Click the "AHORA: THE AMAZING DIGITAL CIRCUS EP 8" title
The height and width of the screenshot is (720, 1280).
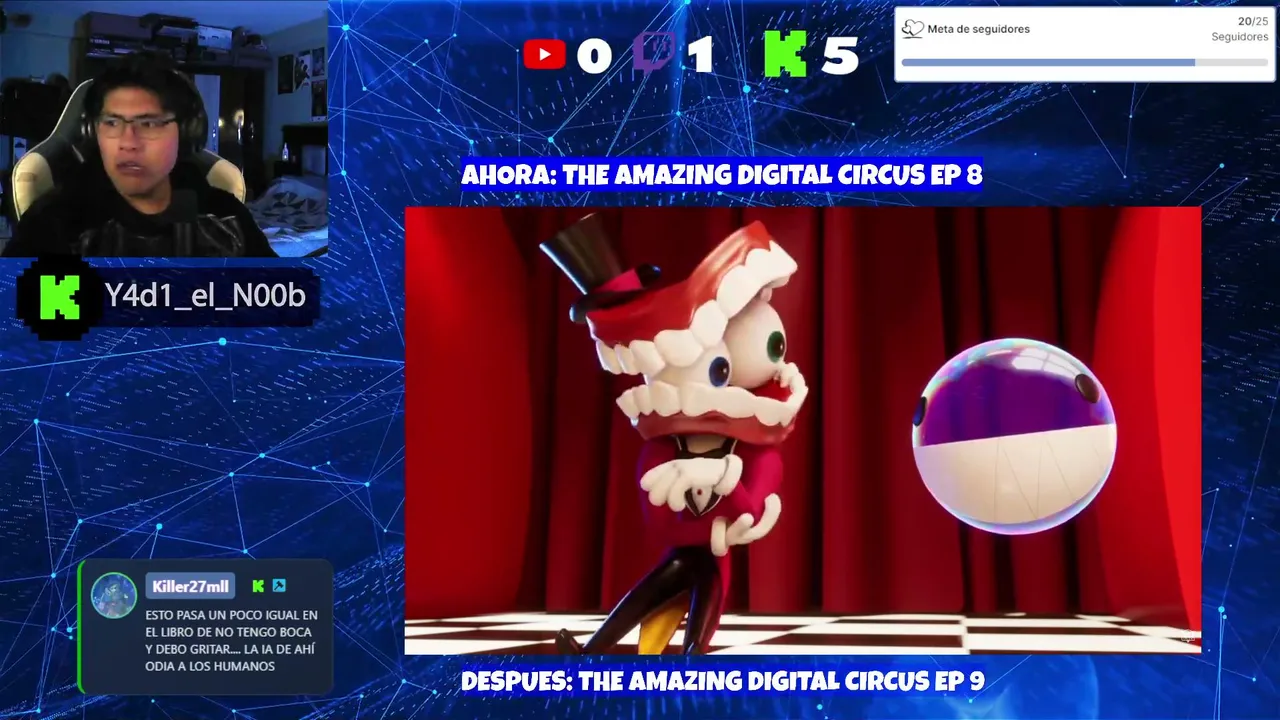click(722, 175)
